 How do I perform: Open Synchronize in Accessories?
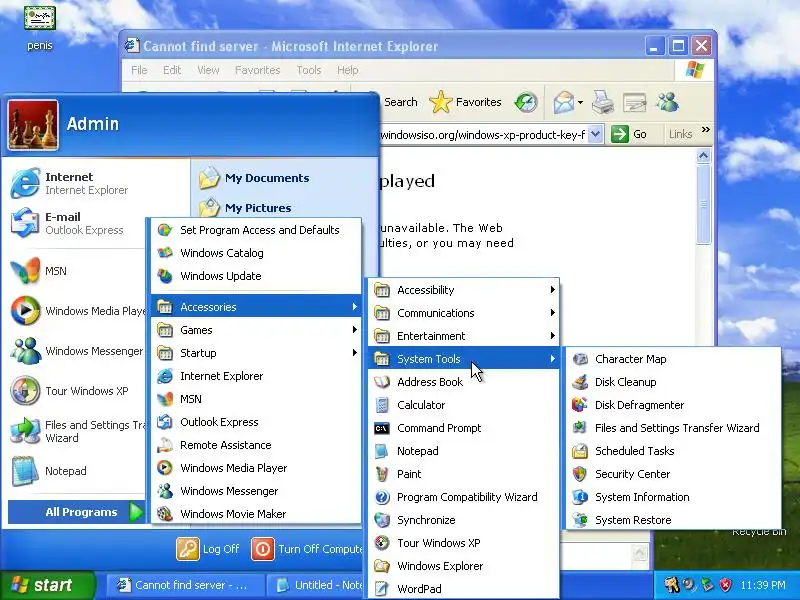(x=463, y=519)
